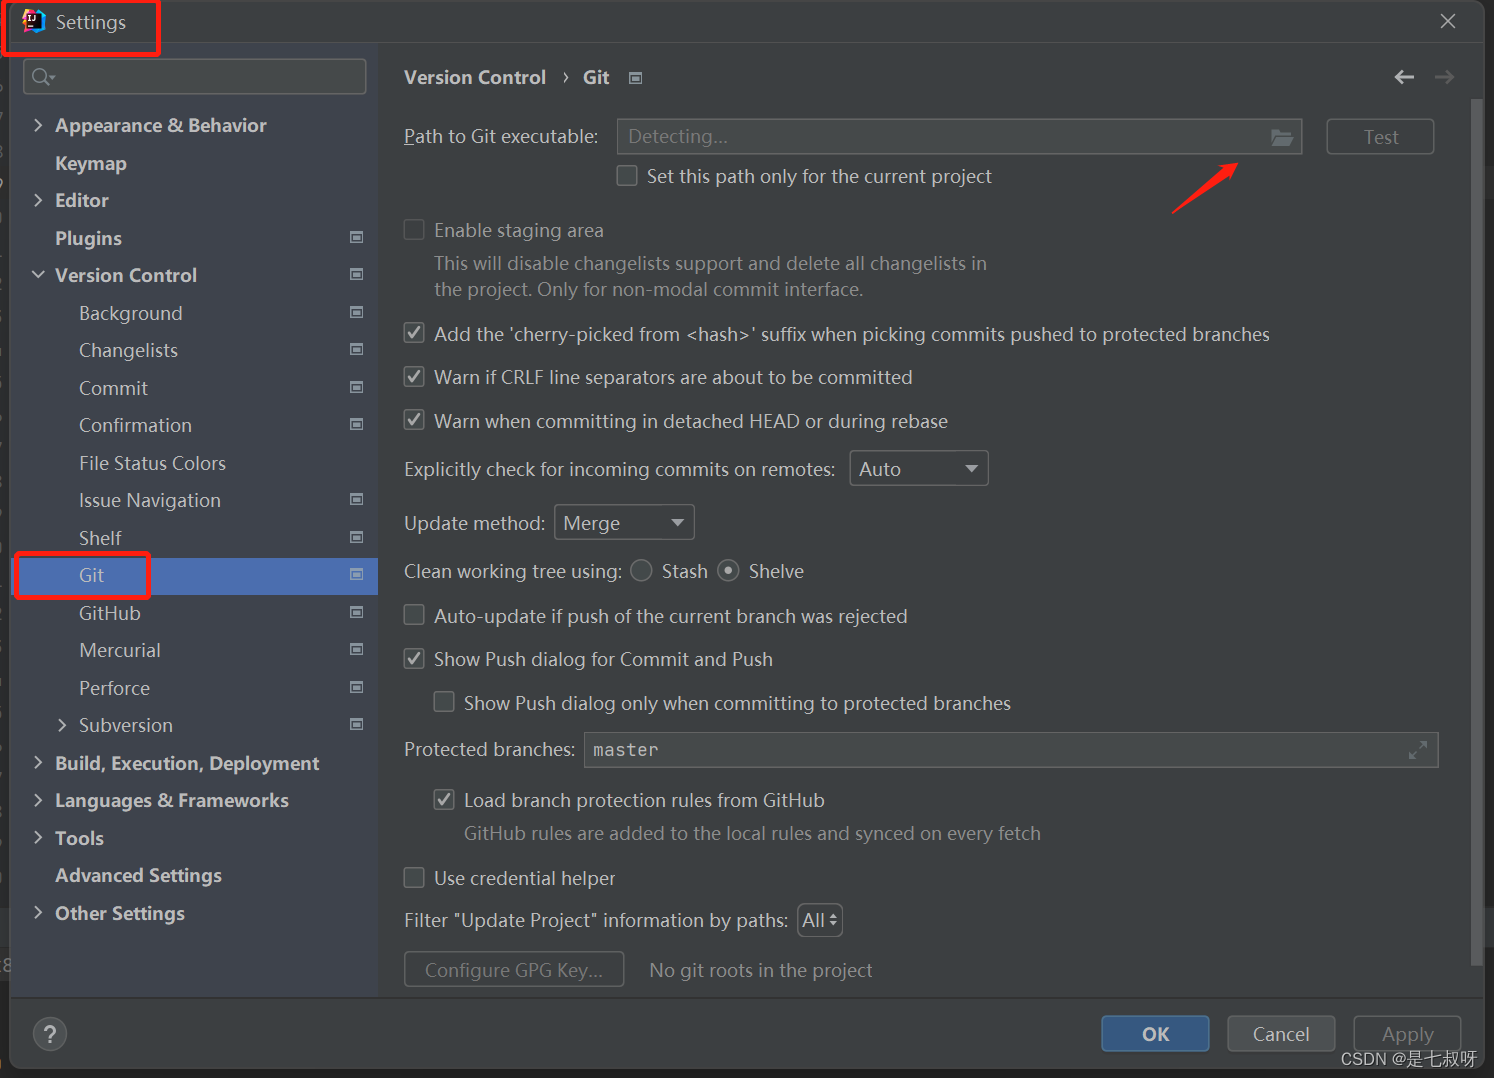Click the project settings icon beside Shelf
This screenshot has height=1078, width=1494.
point(356,537)
